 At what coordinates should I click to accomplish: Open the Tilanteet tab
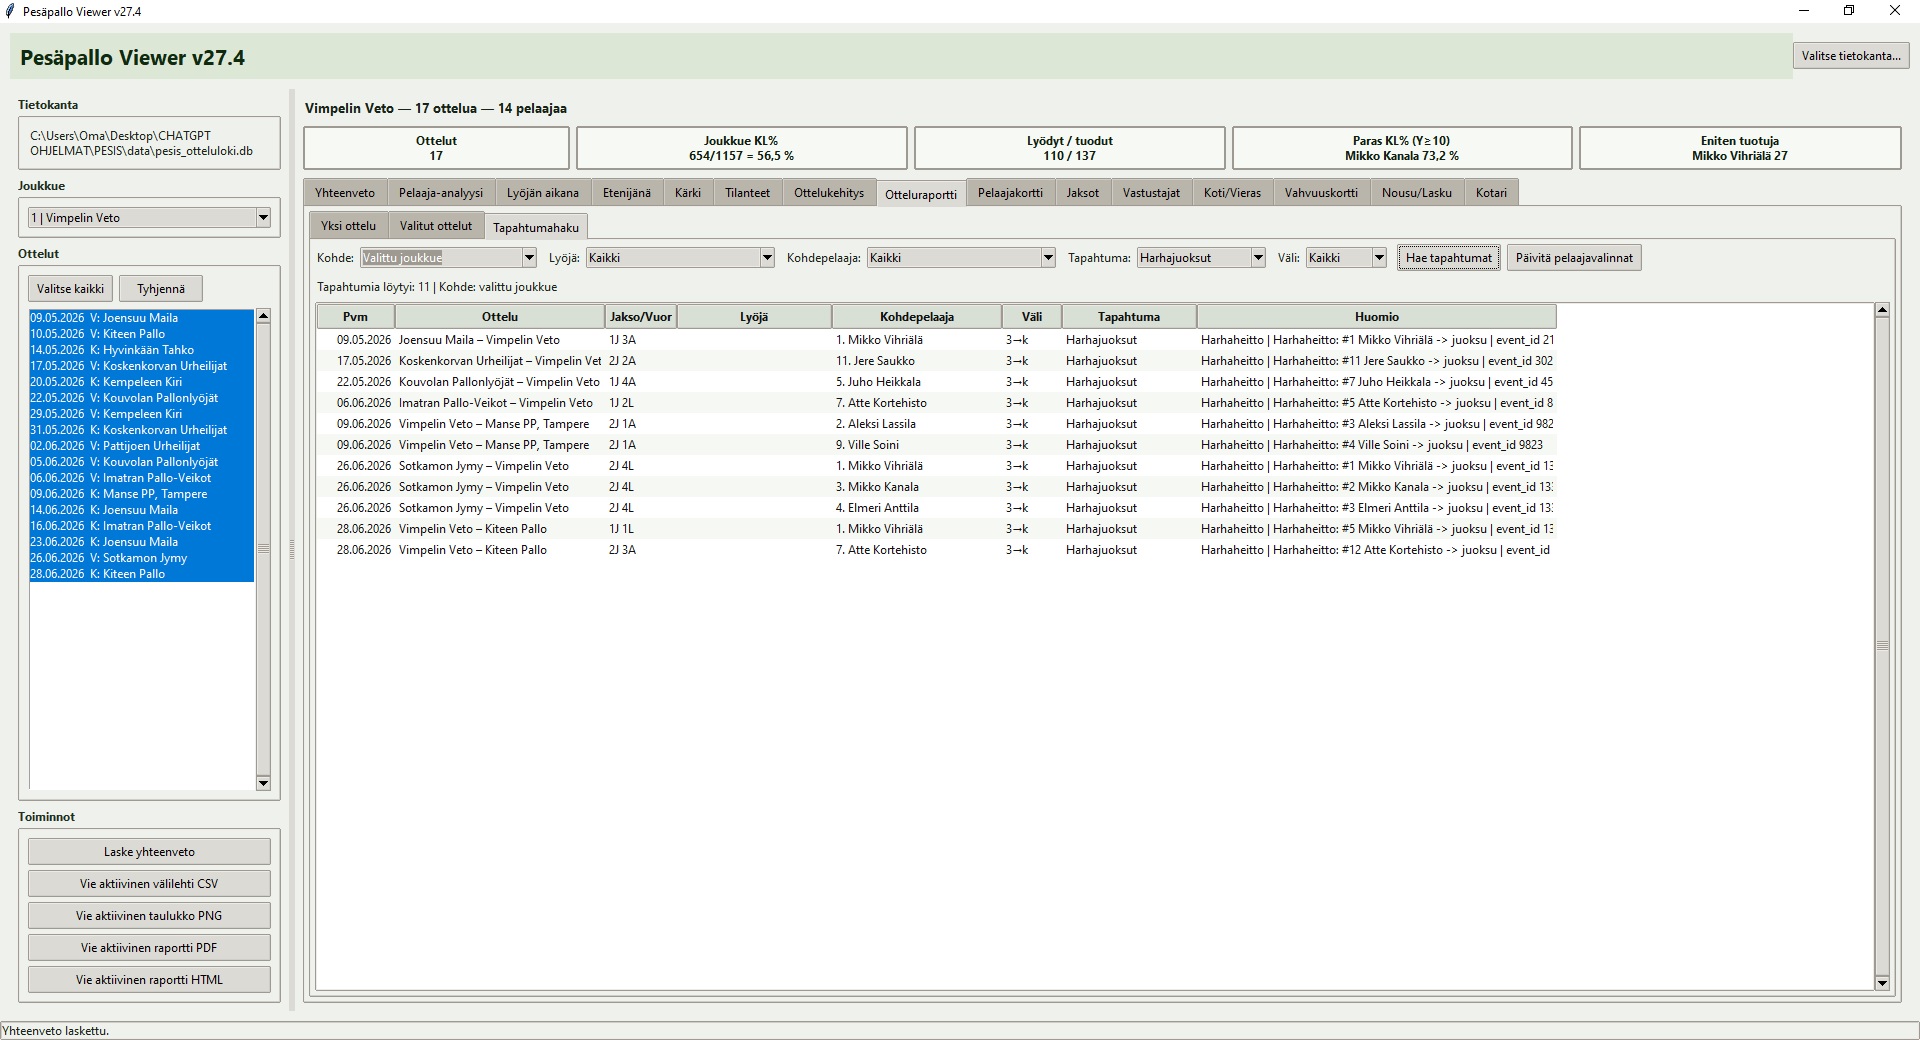click(x=748, y=193)
